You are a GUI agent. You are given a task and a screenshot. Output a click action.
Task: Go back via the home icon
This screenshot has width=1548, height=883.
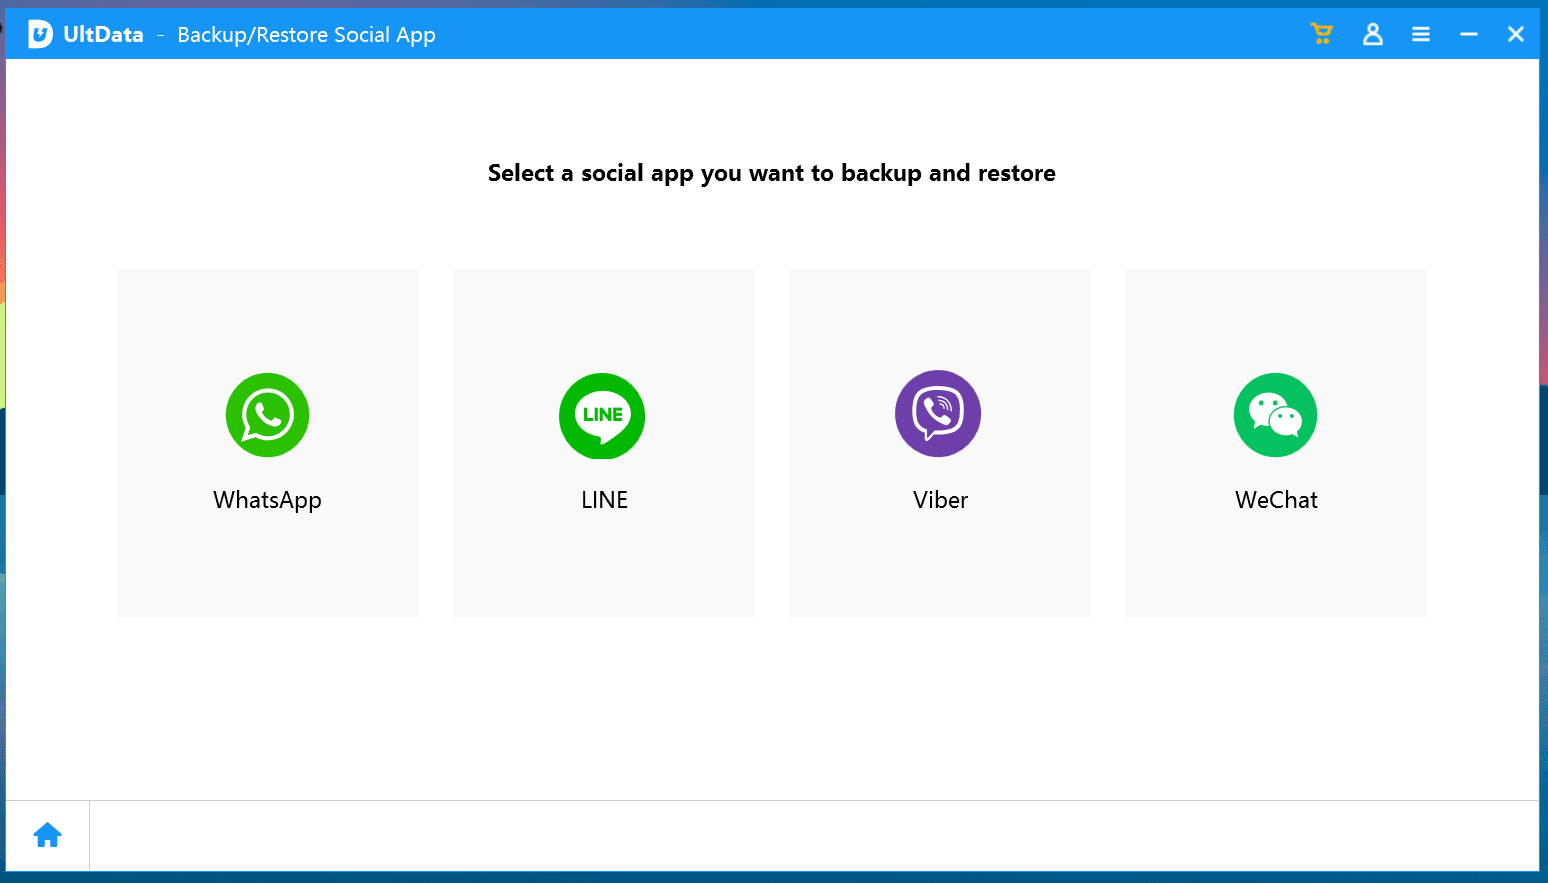tap(48, 835)
